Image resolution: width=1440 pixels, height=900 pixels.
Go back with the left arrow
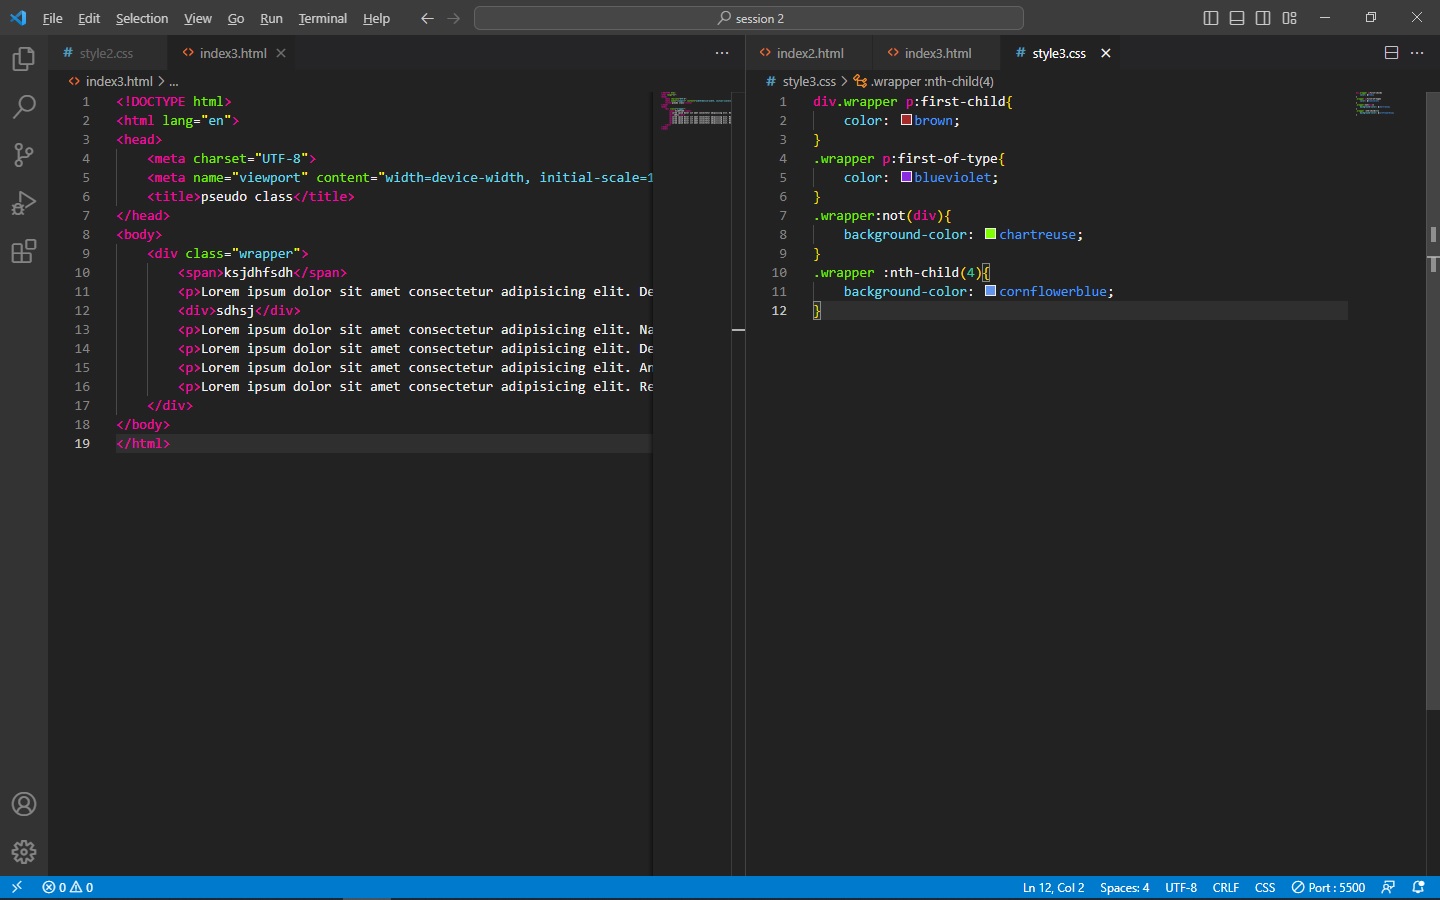tap(427, 18)
